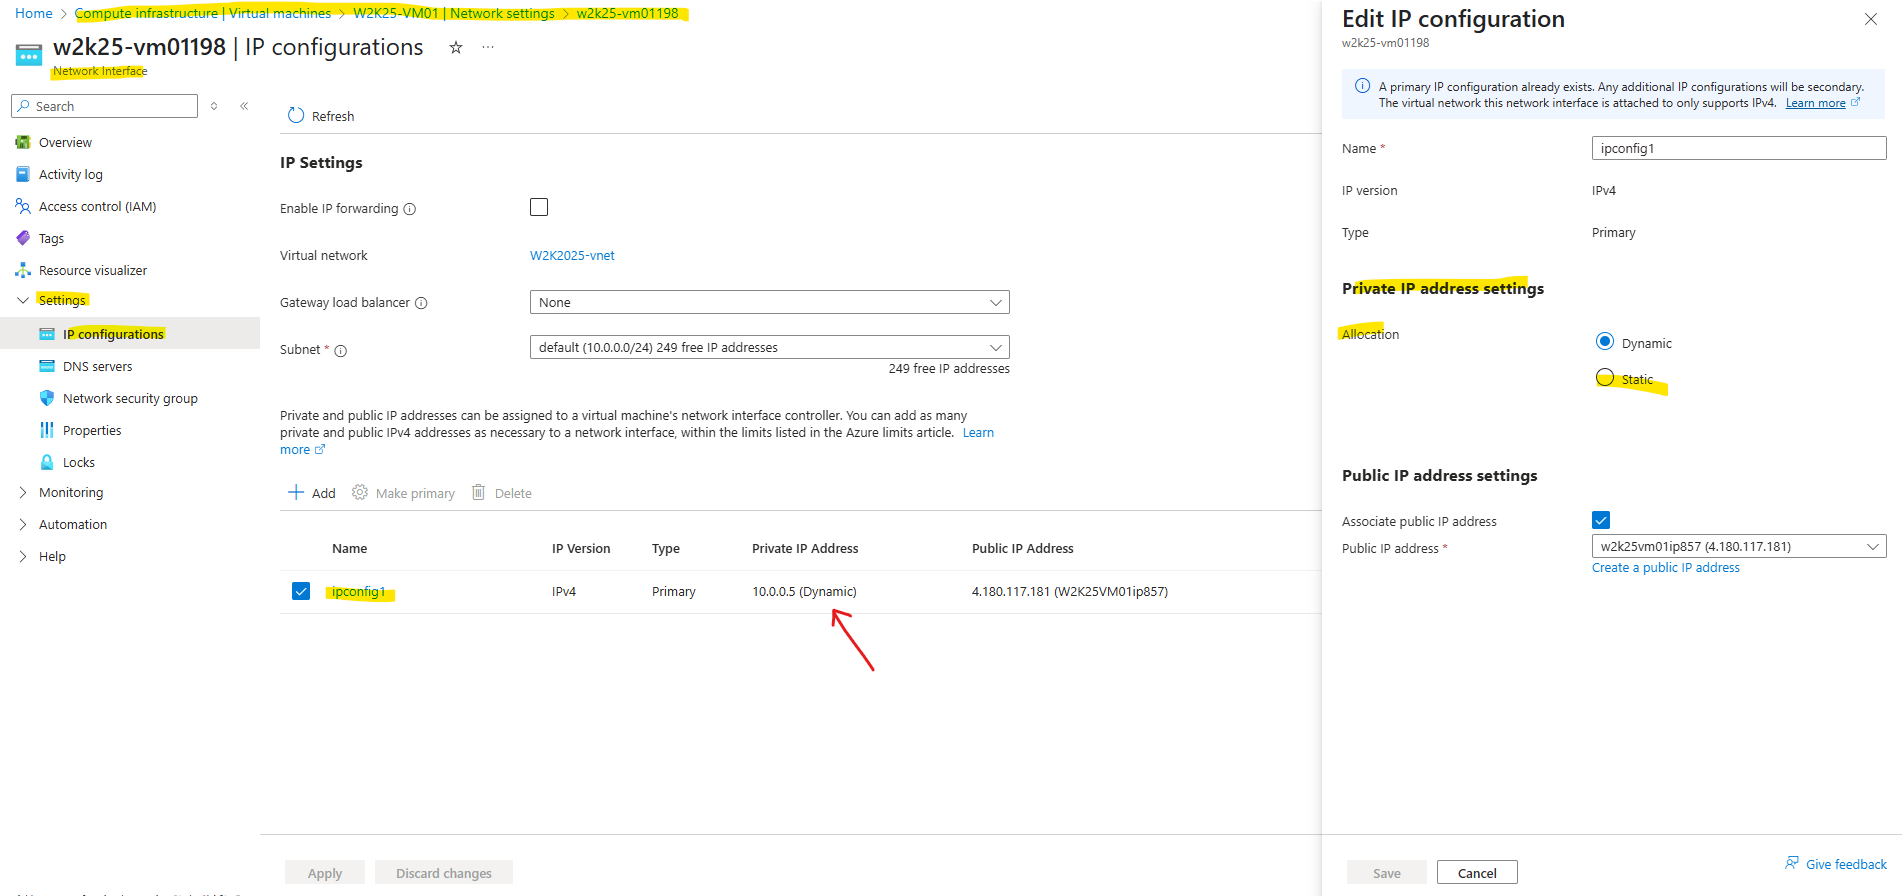
Task: Click the DNS servers icon
Action: coord(47,366)
